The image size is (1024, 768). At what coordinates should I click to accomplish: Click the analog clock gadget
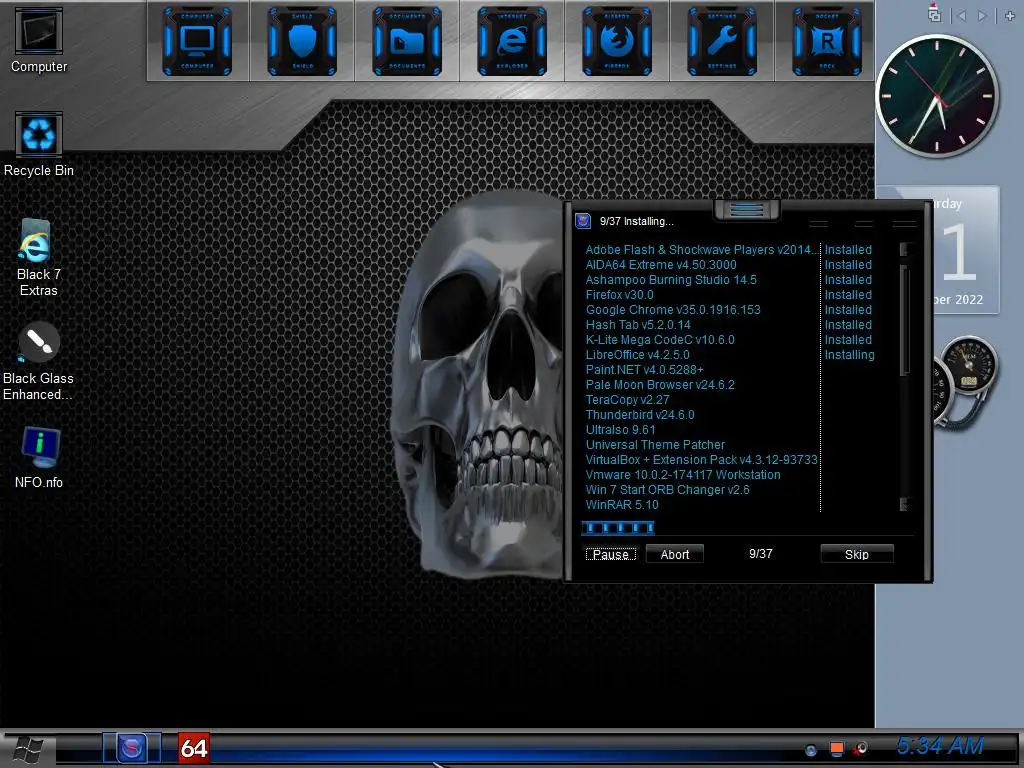(x=936, y=97)
